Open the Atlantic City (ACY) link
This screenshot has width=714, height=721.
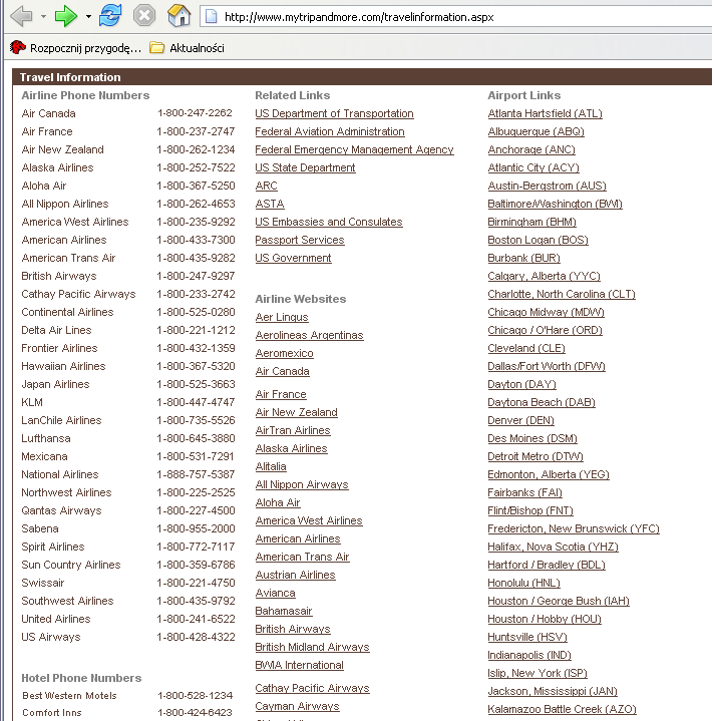[533, 168]
